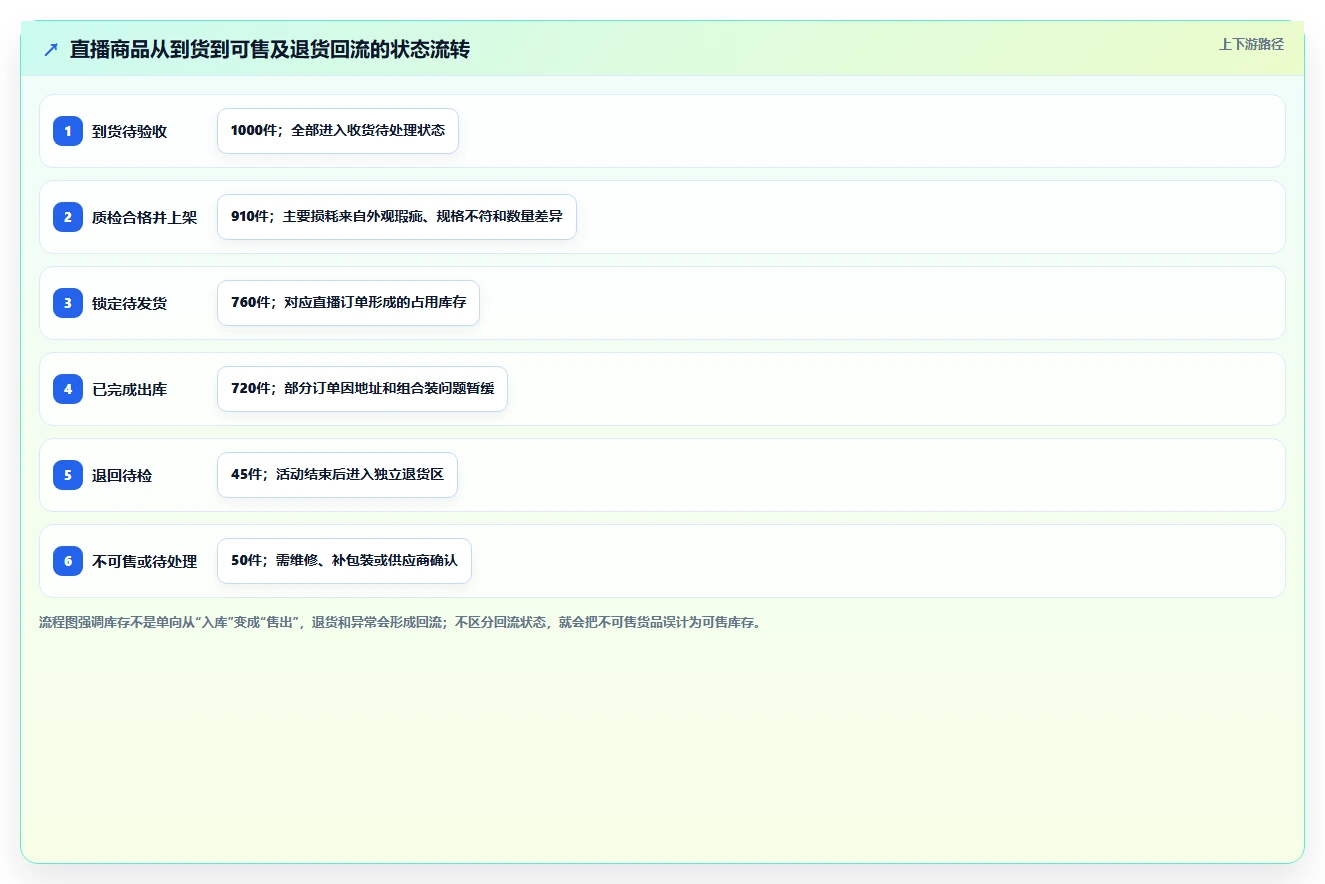Select the title 直播商品从到货到可售及退货回流的状态流转

point(270,50)
